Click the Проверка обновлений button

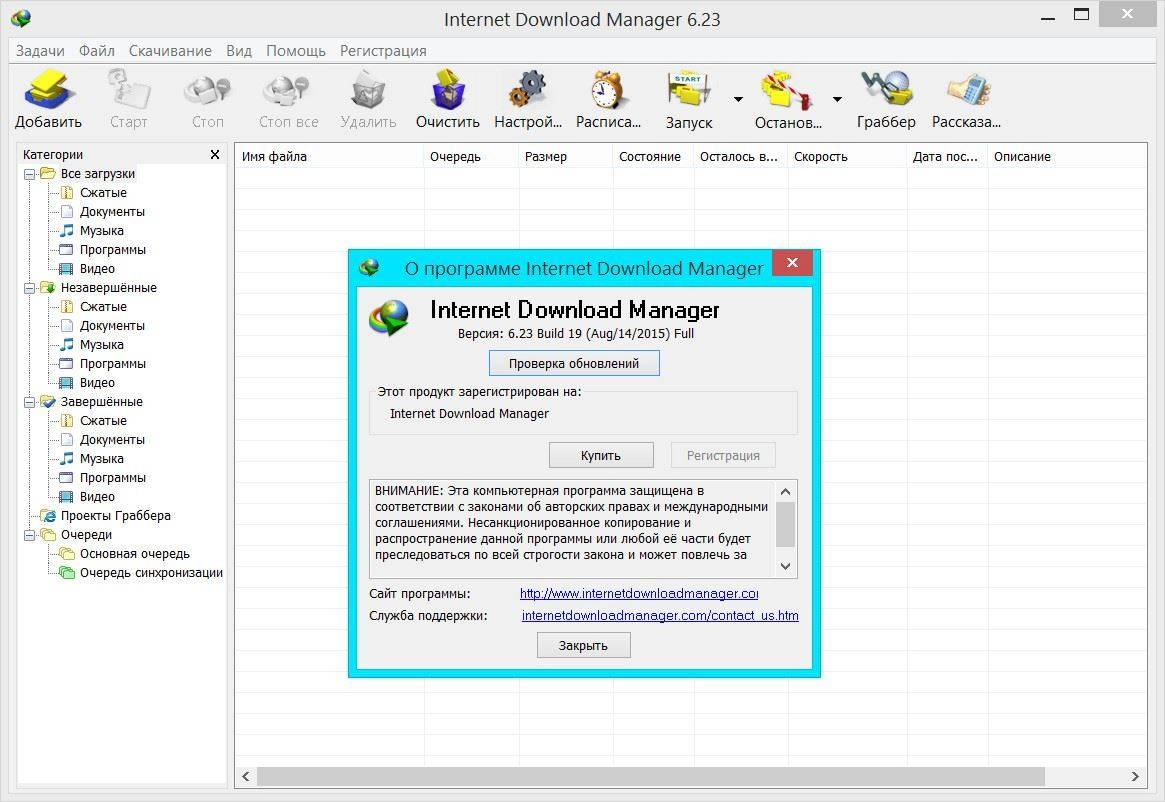[574, 363]
